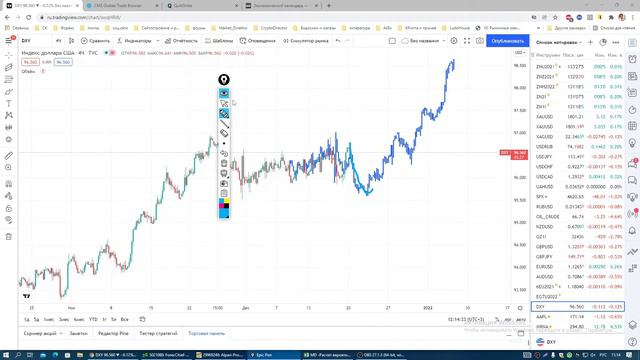
Task: Select the brush drawing tool in left toolbar
Action: tap(9, 92)
